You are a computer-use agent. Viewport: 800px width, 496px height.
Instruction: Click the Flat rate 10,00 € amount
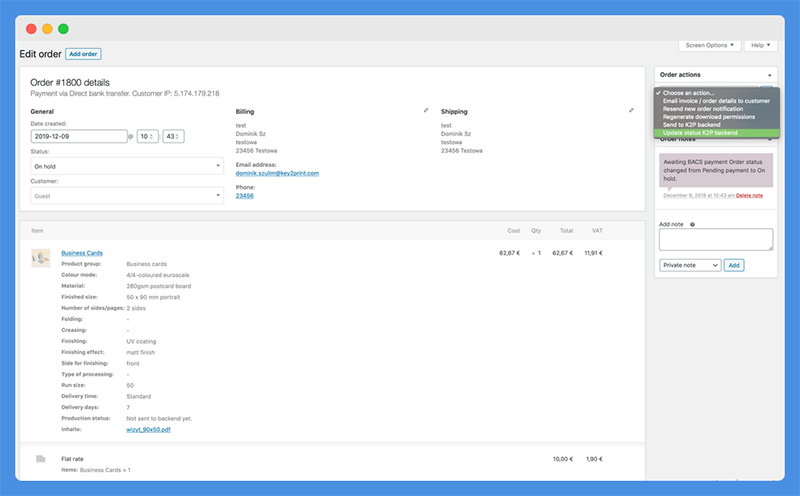coord(563,459)
